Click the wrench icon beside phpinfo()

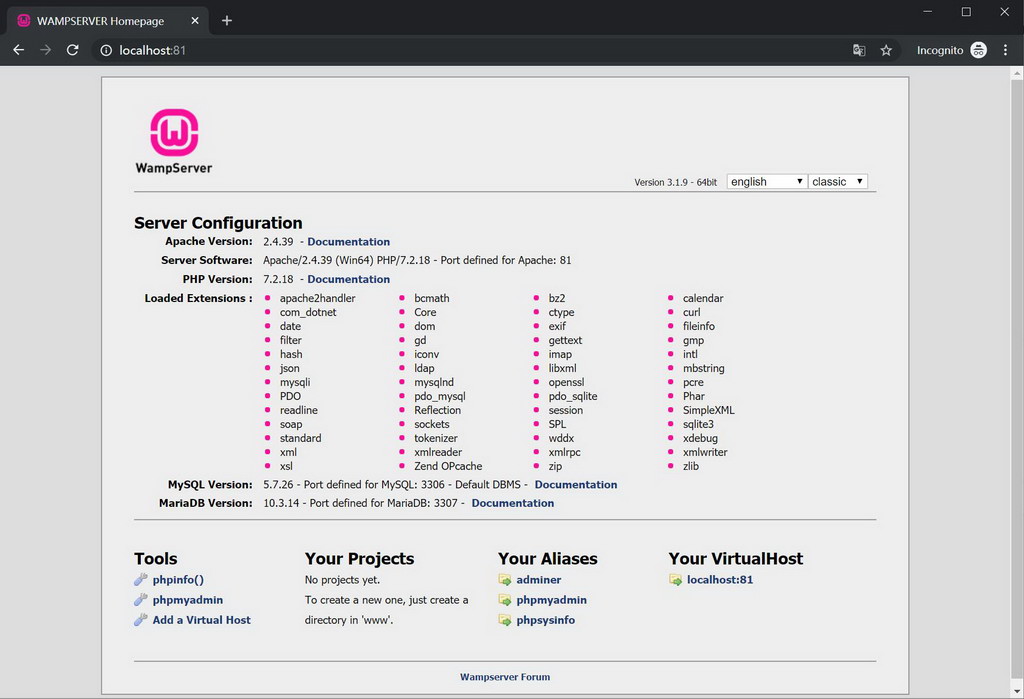(x=140, y=579)
